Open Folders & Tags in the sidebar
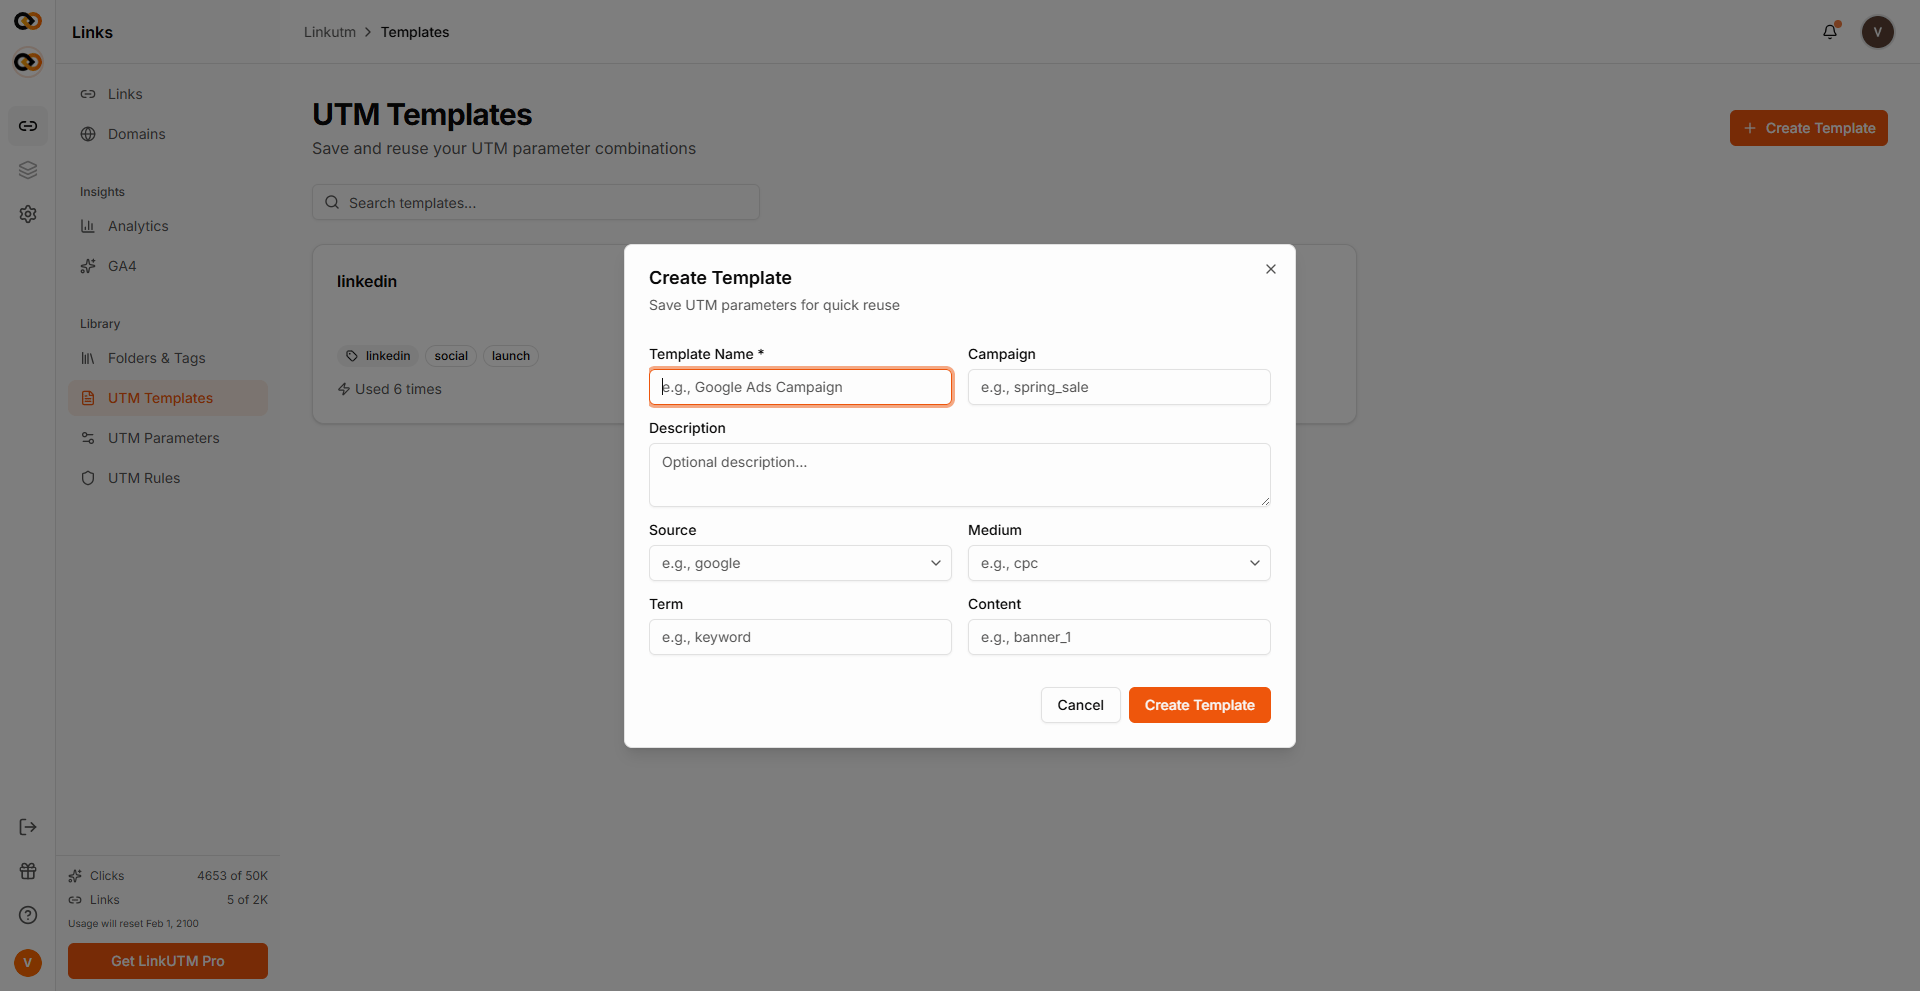 (x=168, y=358)
